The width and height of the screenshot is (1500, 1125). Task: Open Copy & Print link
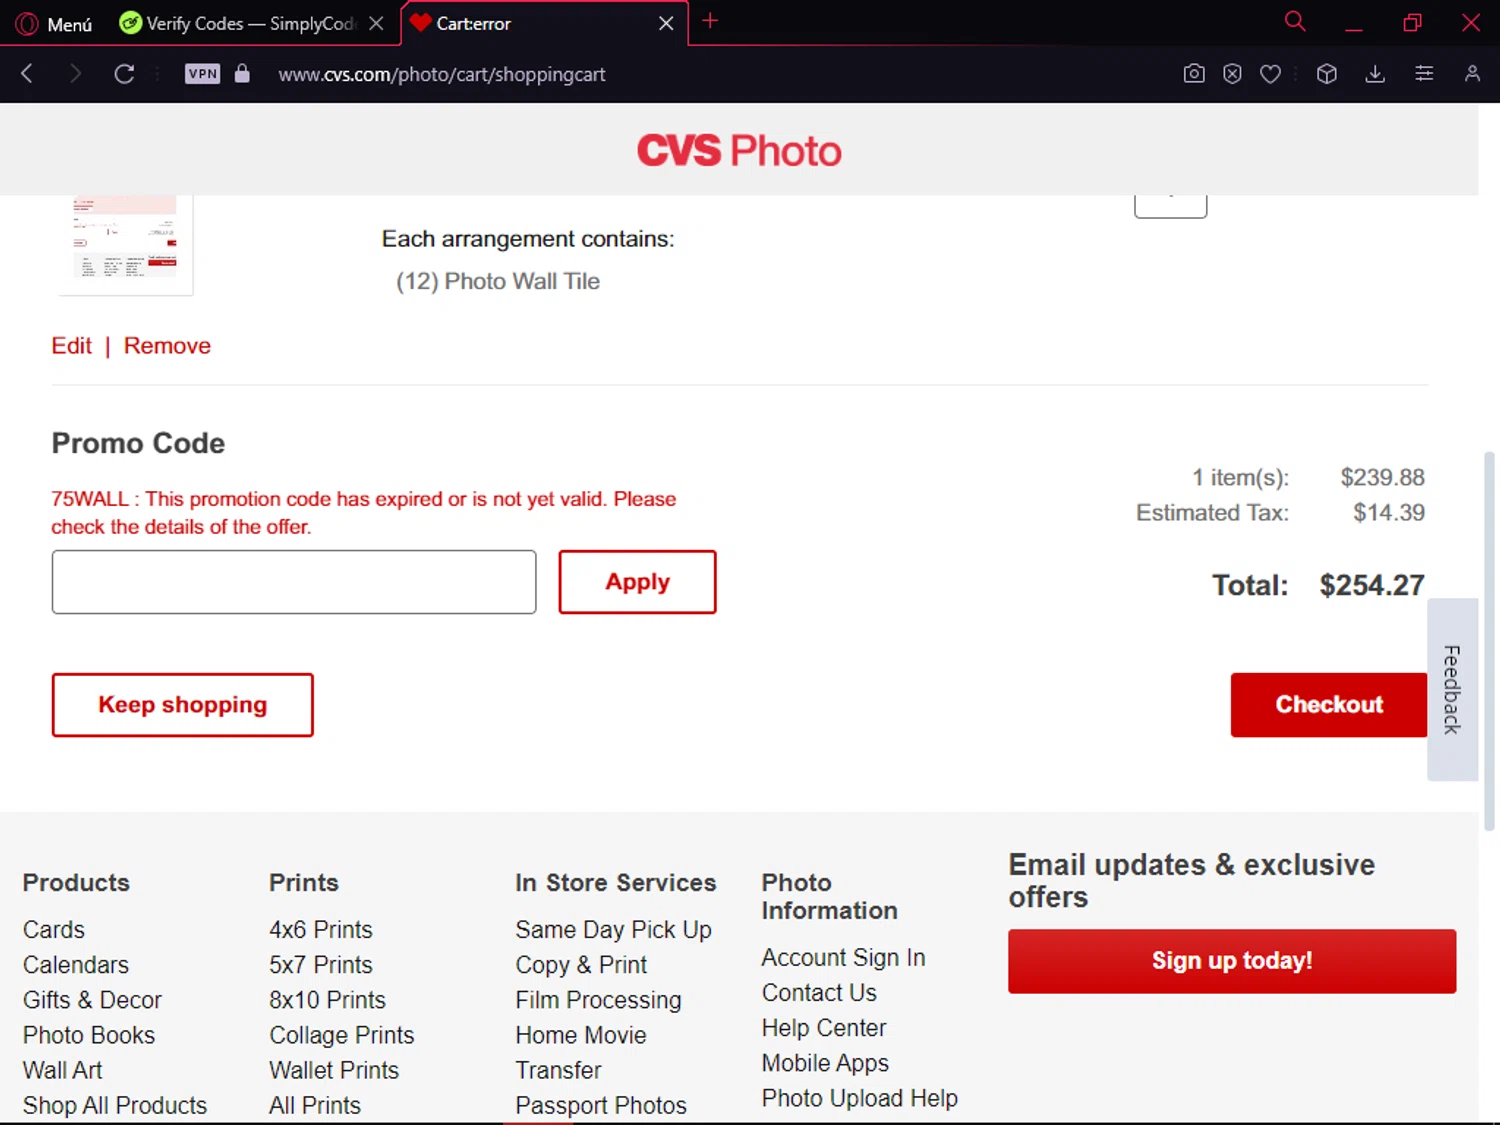(x=581, y=965)
